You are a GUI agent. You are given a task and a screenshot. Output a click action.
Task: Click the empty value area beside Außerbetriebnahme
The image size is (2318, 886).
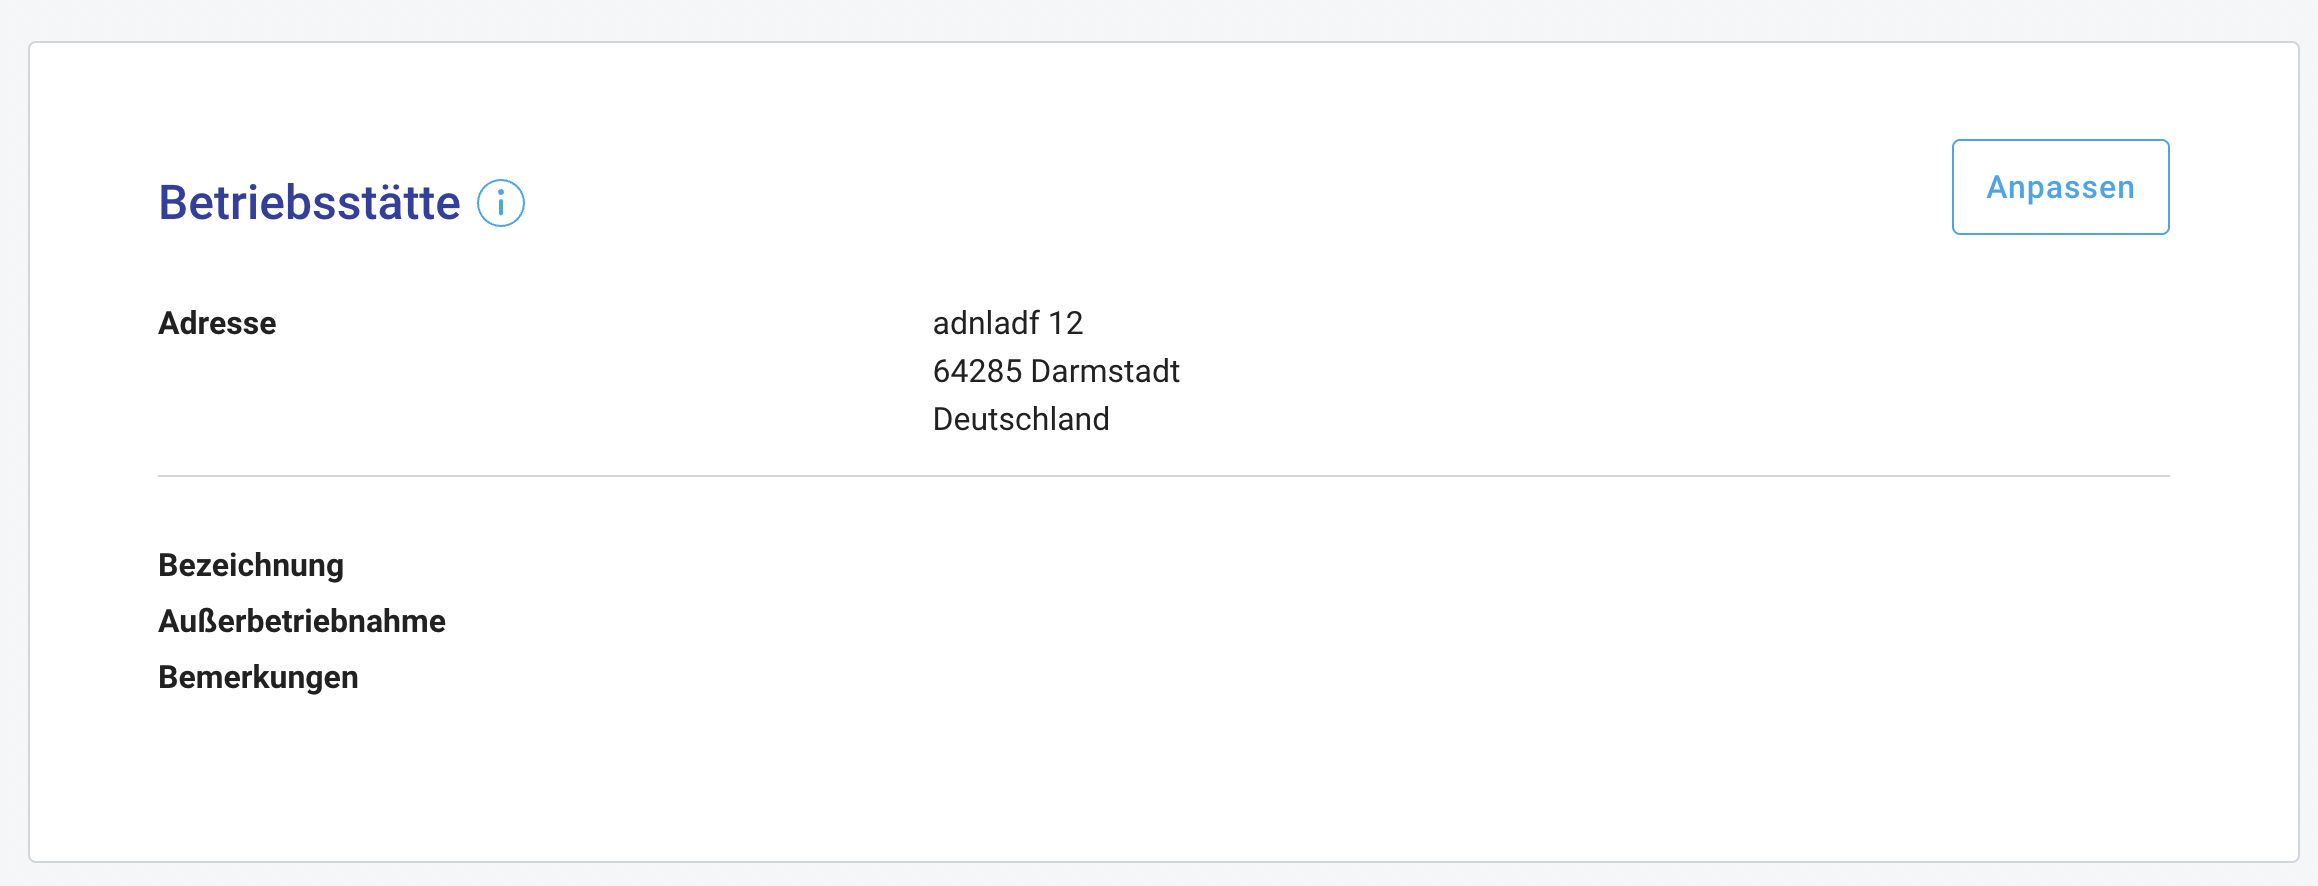click(x=1100, y=621)
